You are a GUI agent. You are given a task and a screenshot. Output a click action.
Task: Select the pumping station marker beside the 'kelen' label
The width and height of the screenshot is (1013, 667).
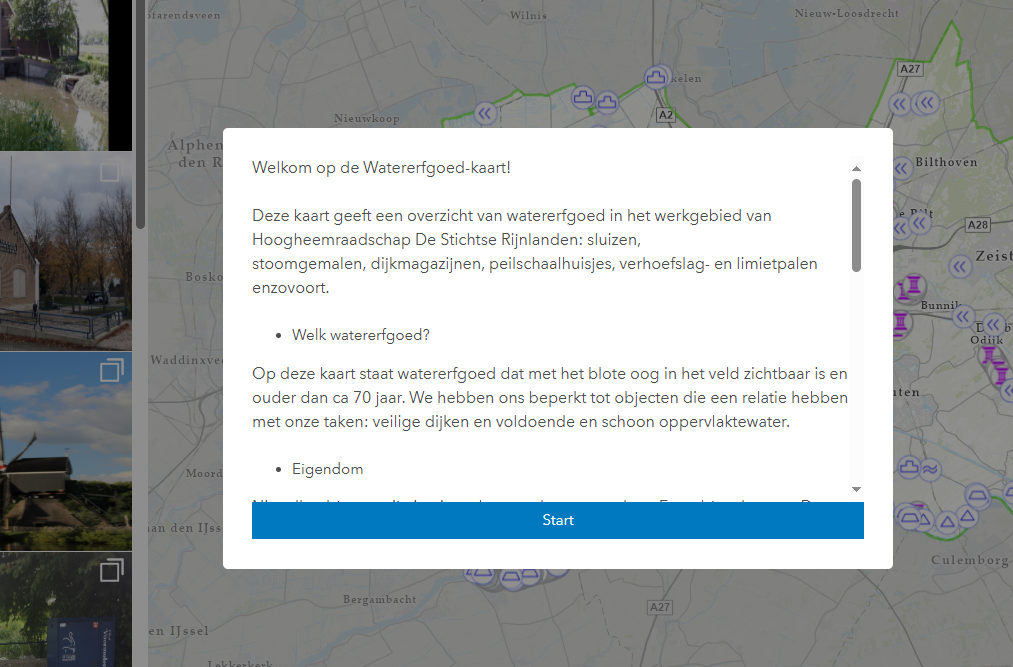(656, 78)
